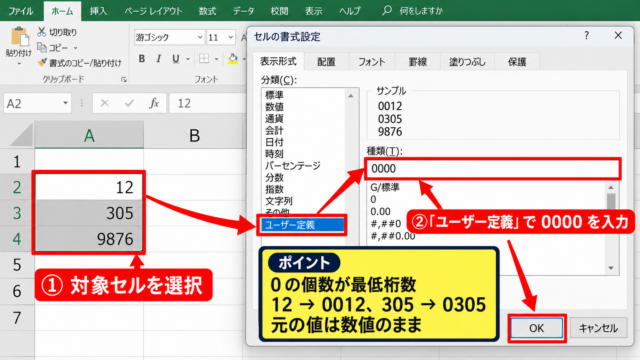The image size is (640, 360).
Task: Click the Insert Function fx icon
Action: coord(154,103)
